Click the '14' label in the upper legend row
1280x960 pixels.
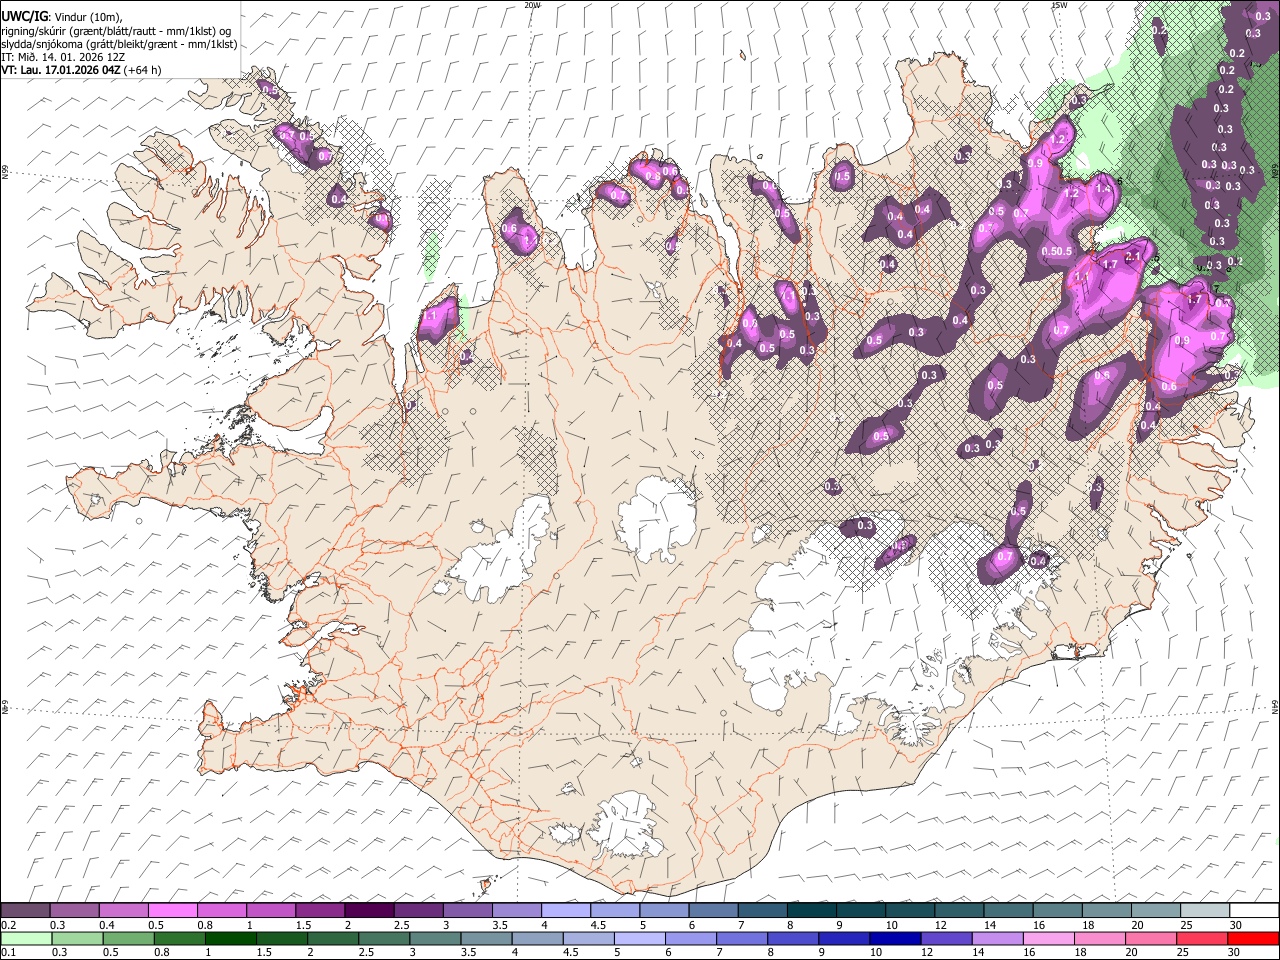click(x=990, y=925)
